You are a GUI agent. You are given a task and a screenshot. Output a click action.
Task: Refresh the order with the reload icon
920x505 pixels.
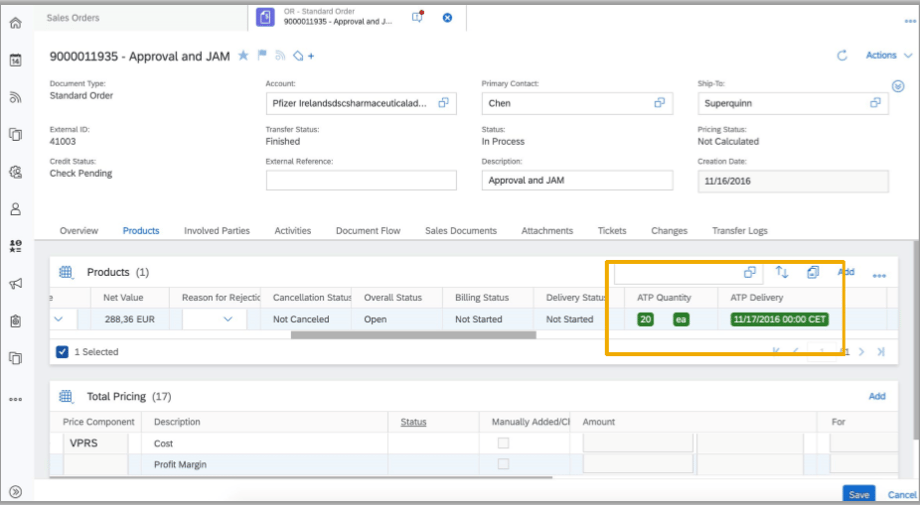tap(842, 55)
